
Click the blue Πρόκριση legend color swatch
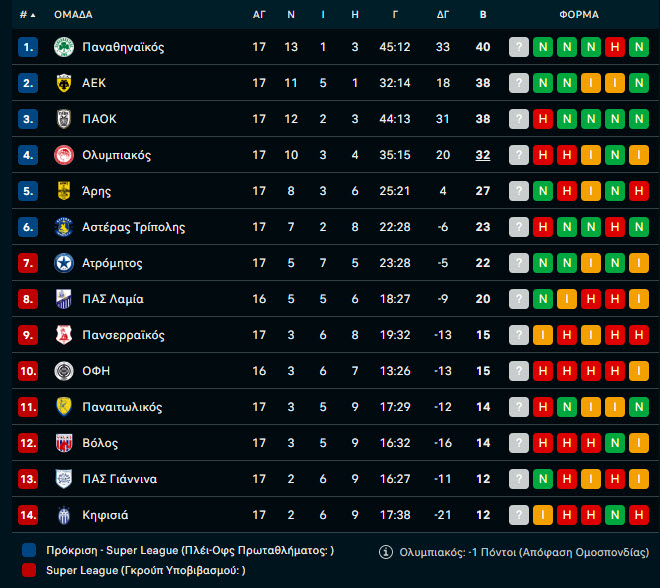[29, 551]
